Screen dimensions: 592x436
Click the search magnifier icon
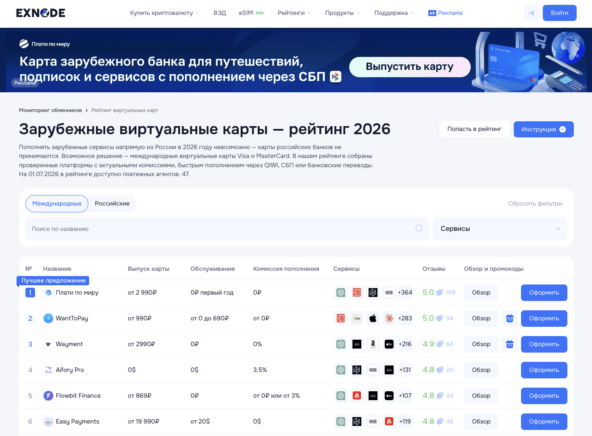point(419,228)
